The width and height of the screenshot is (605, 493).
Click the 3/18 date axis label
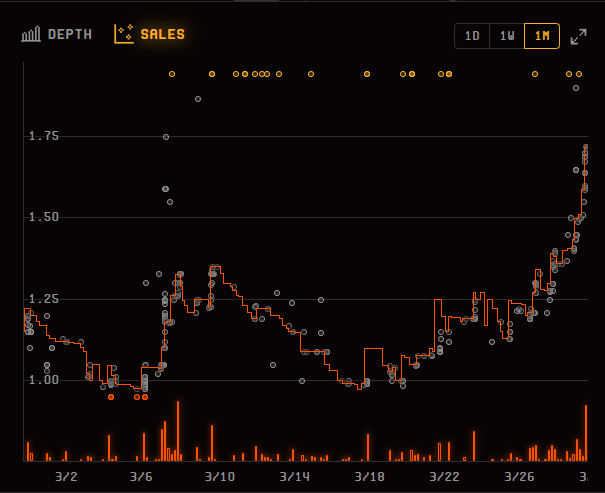370,477
